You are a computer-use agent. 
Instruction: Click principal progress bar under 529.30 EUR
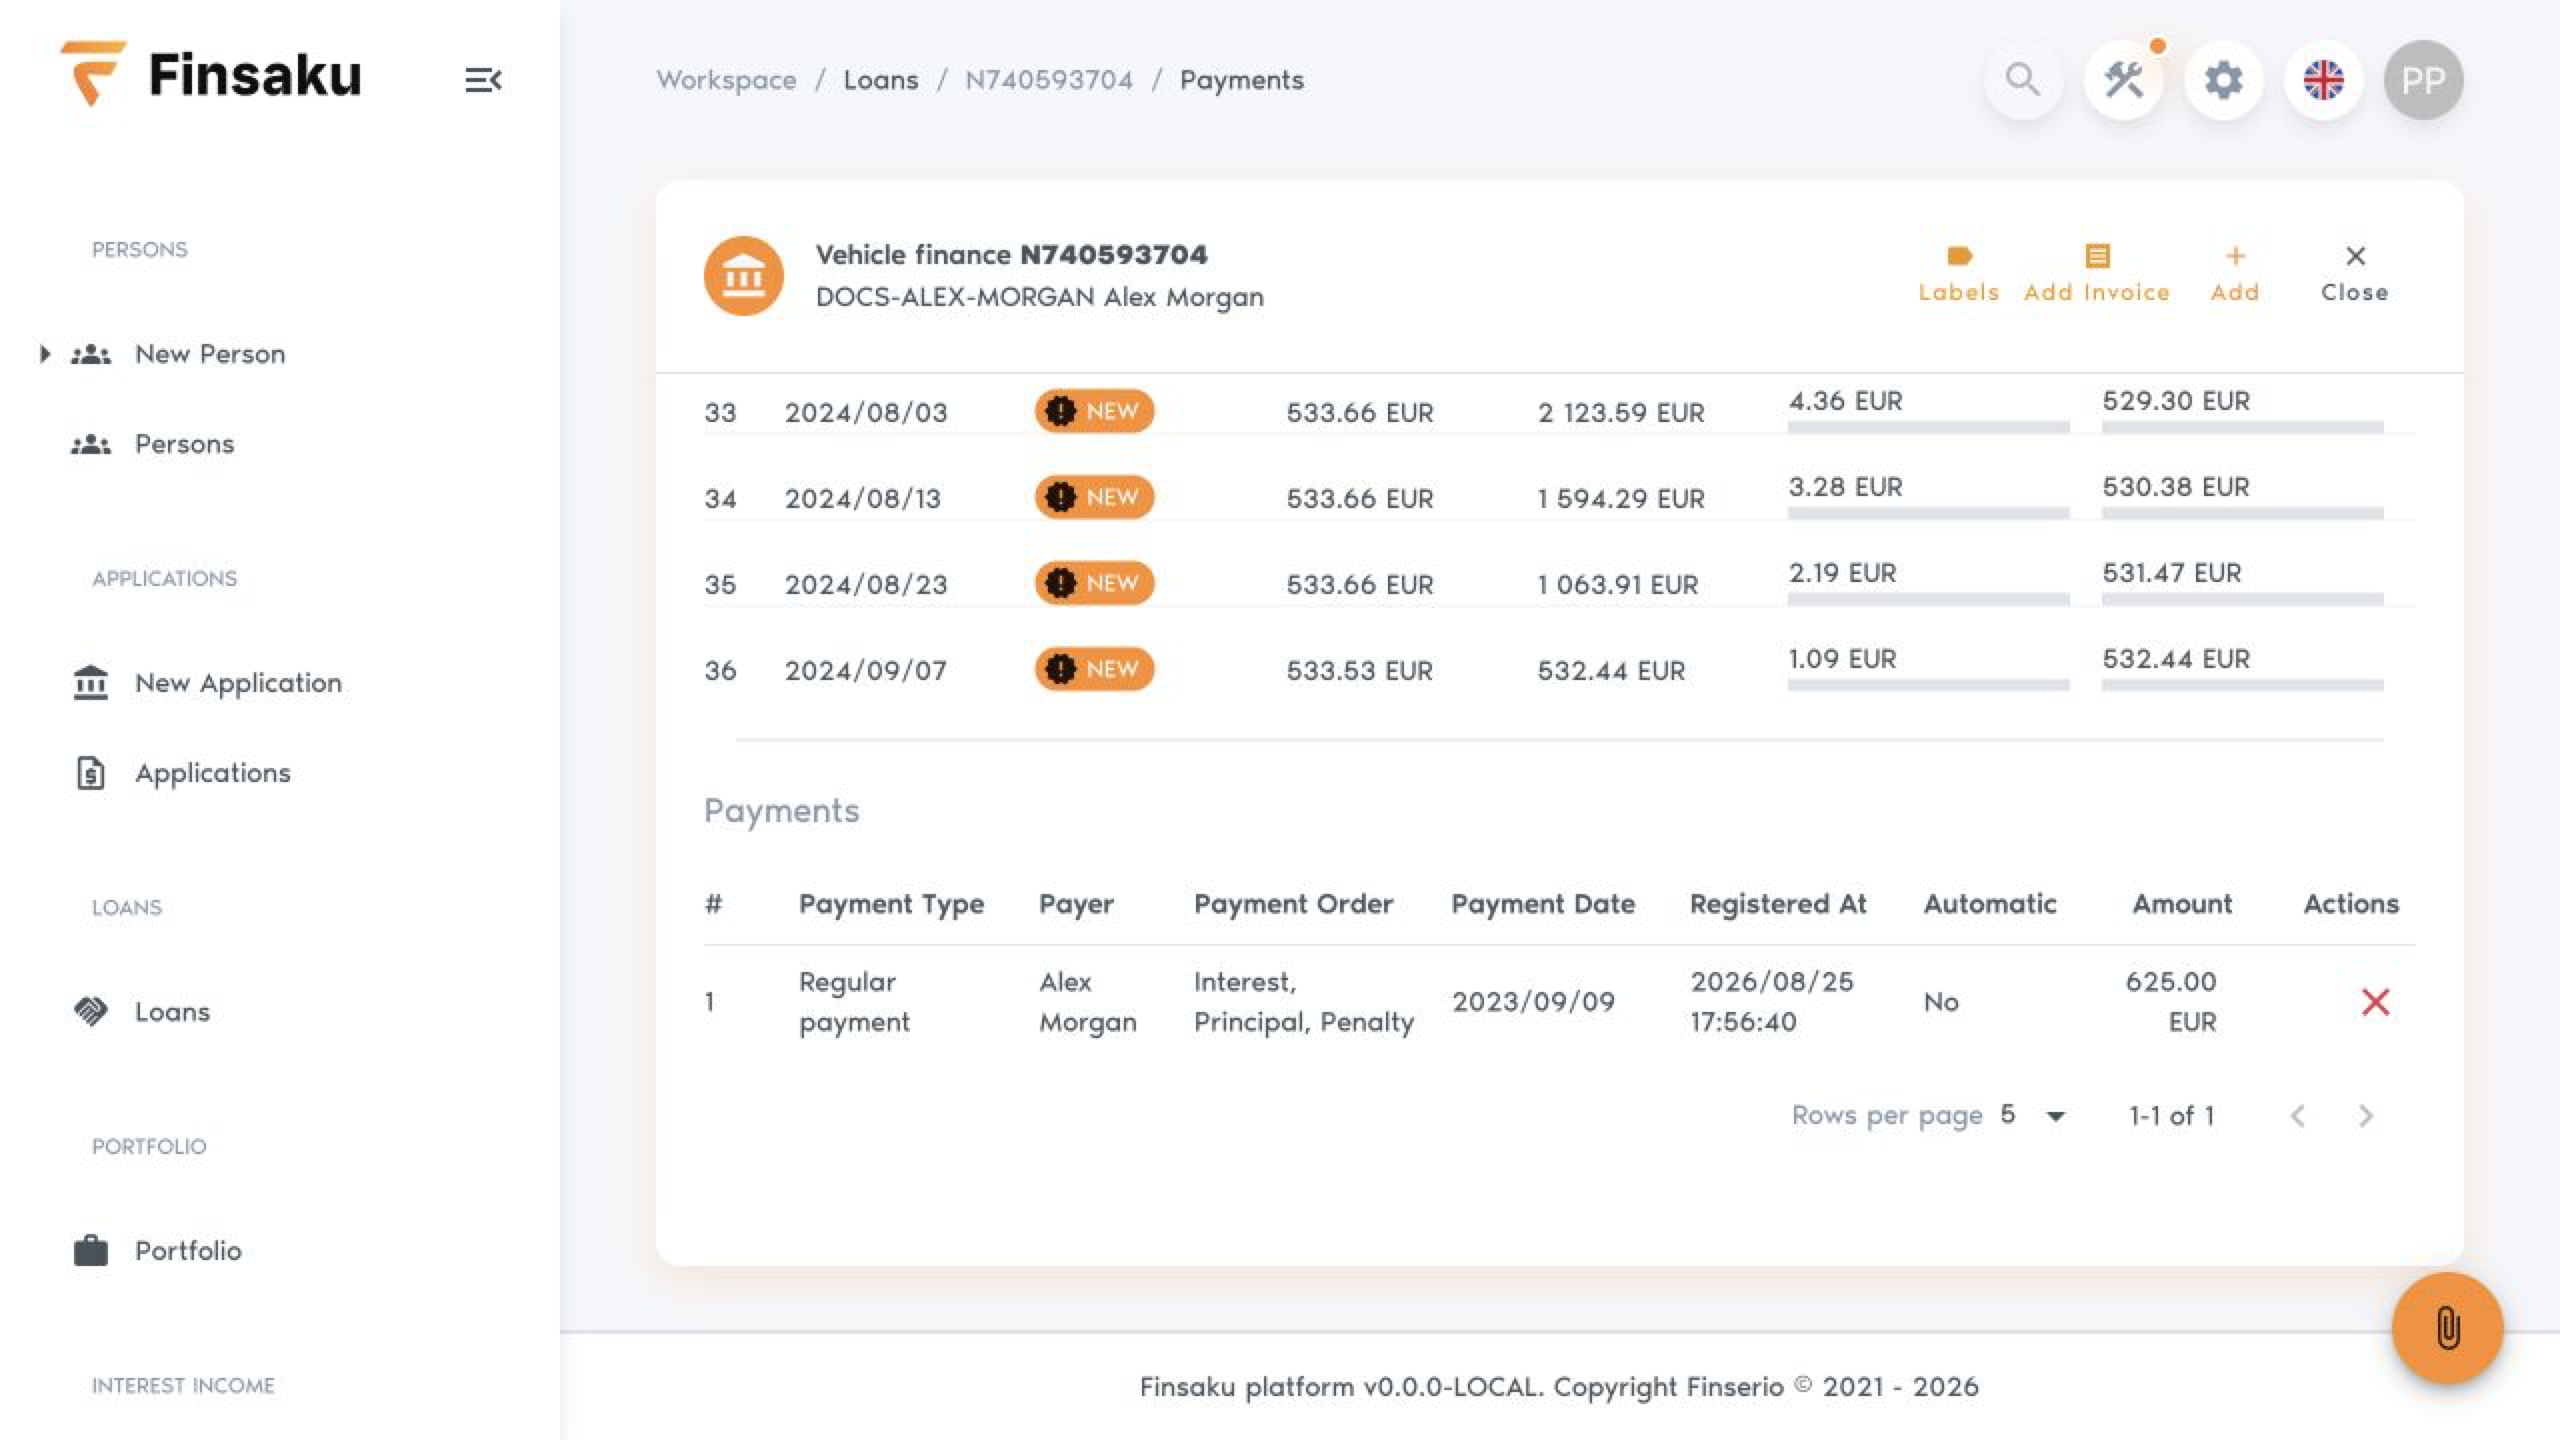click(2242, 427)
